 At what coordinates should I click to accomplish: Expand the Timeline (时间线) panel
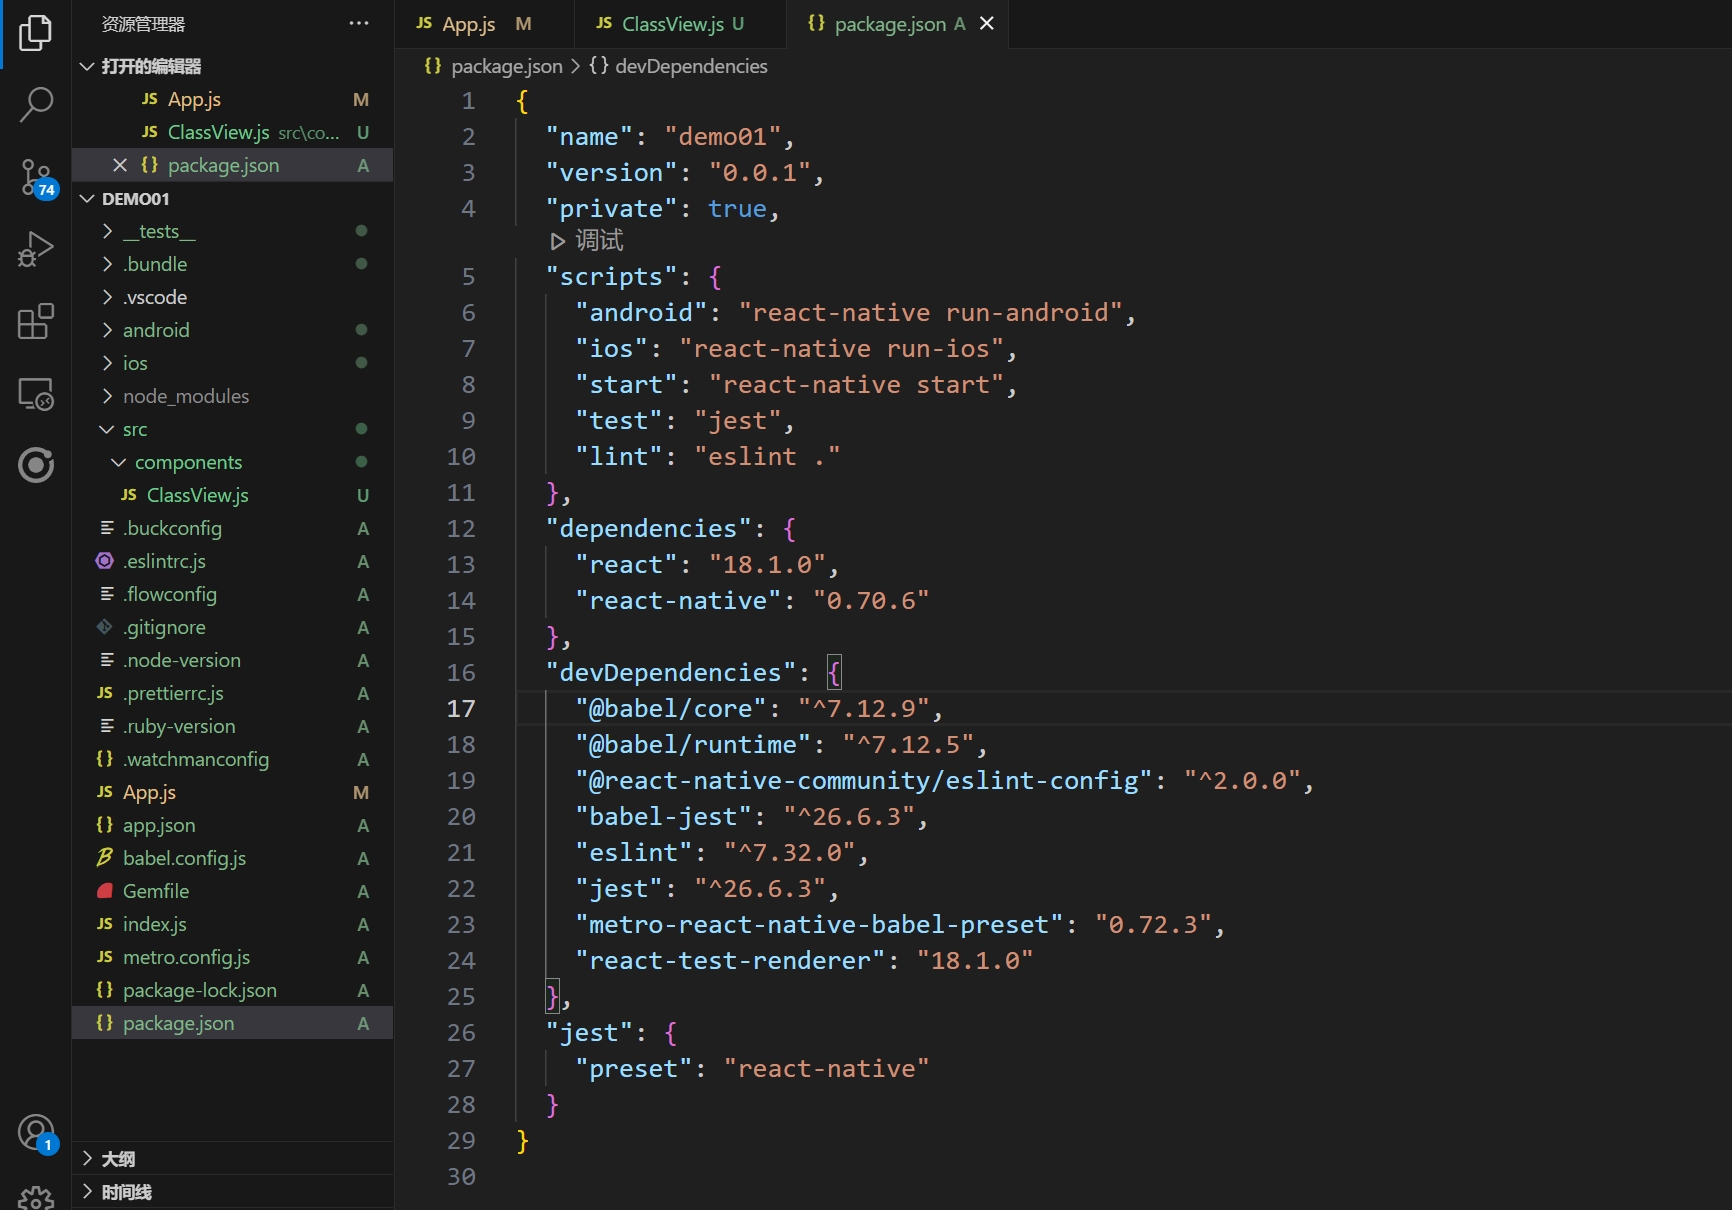(232, 1191)
